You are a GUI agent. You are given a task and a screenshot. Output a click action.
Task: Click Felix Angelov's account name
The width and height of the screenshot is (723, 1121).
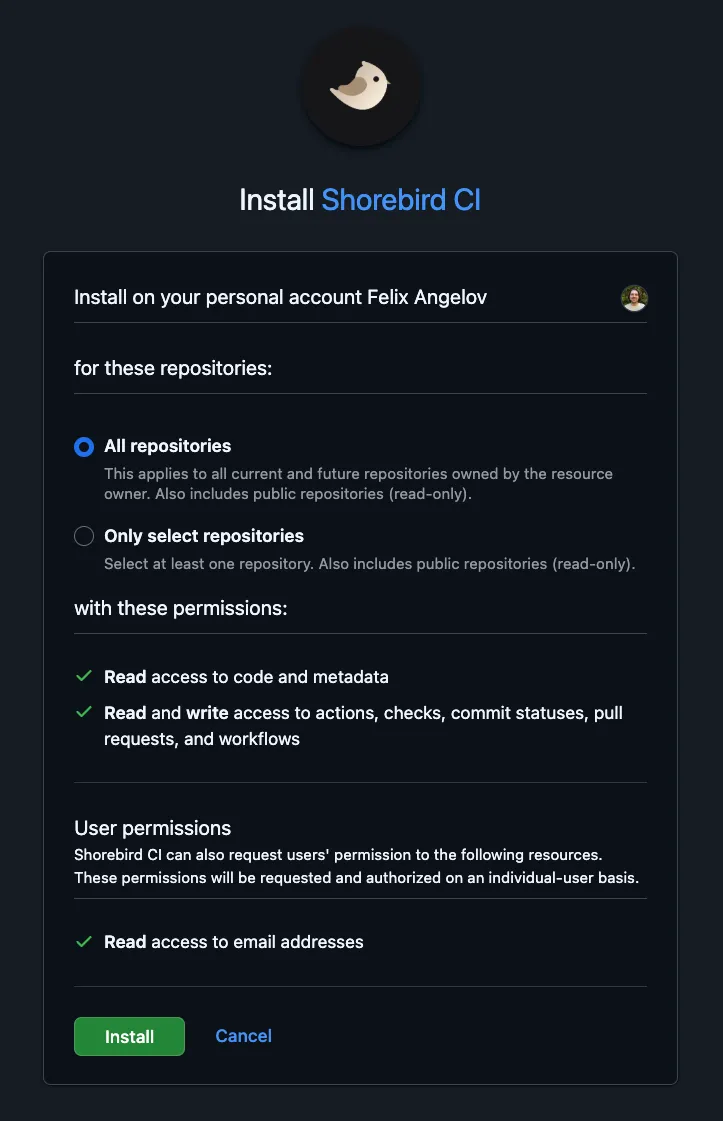430,297
